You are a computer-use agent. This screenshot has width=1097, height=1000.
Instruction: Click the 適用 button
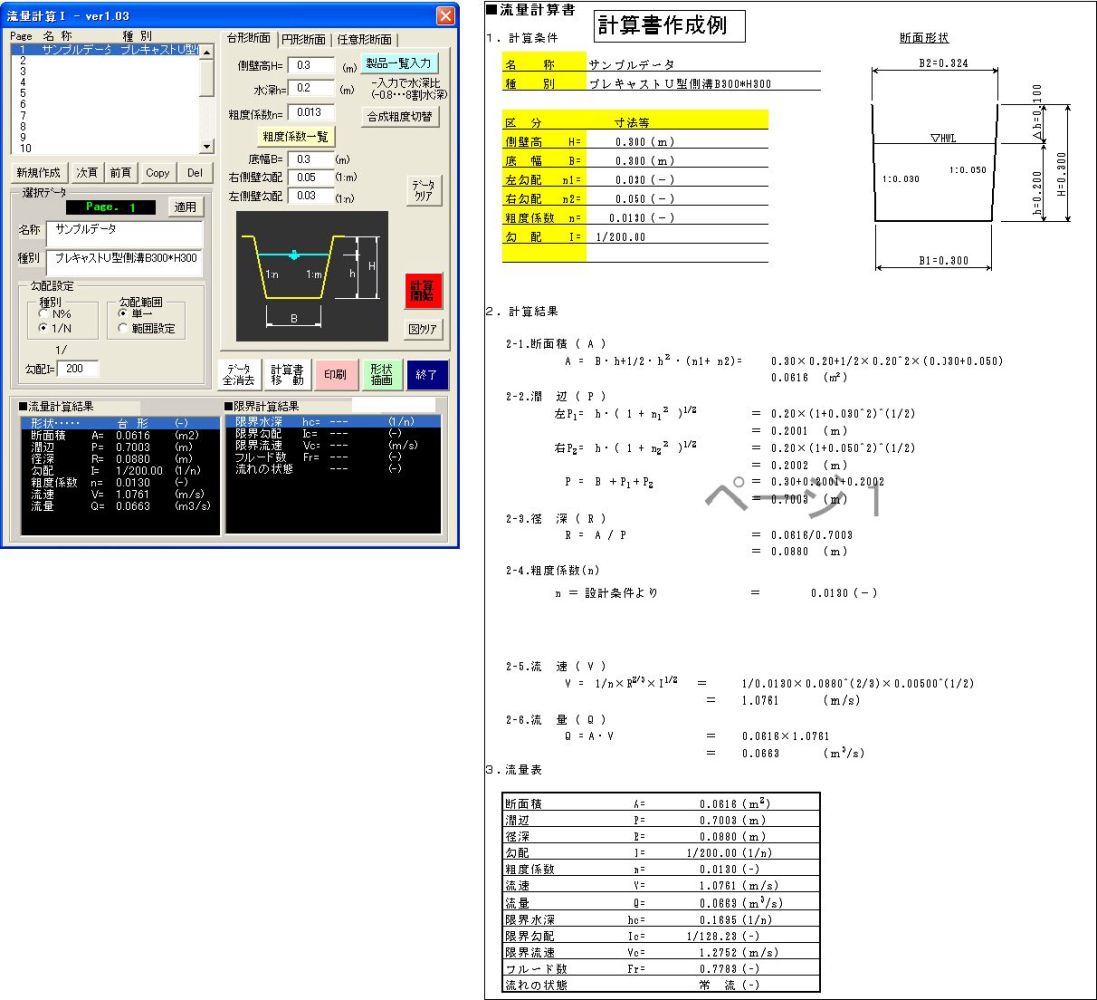pos(185,207)
